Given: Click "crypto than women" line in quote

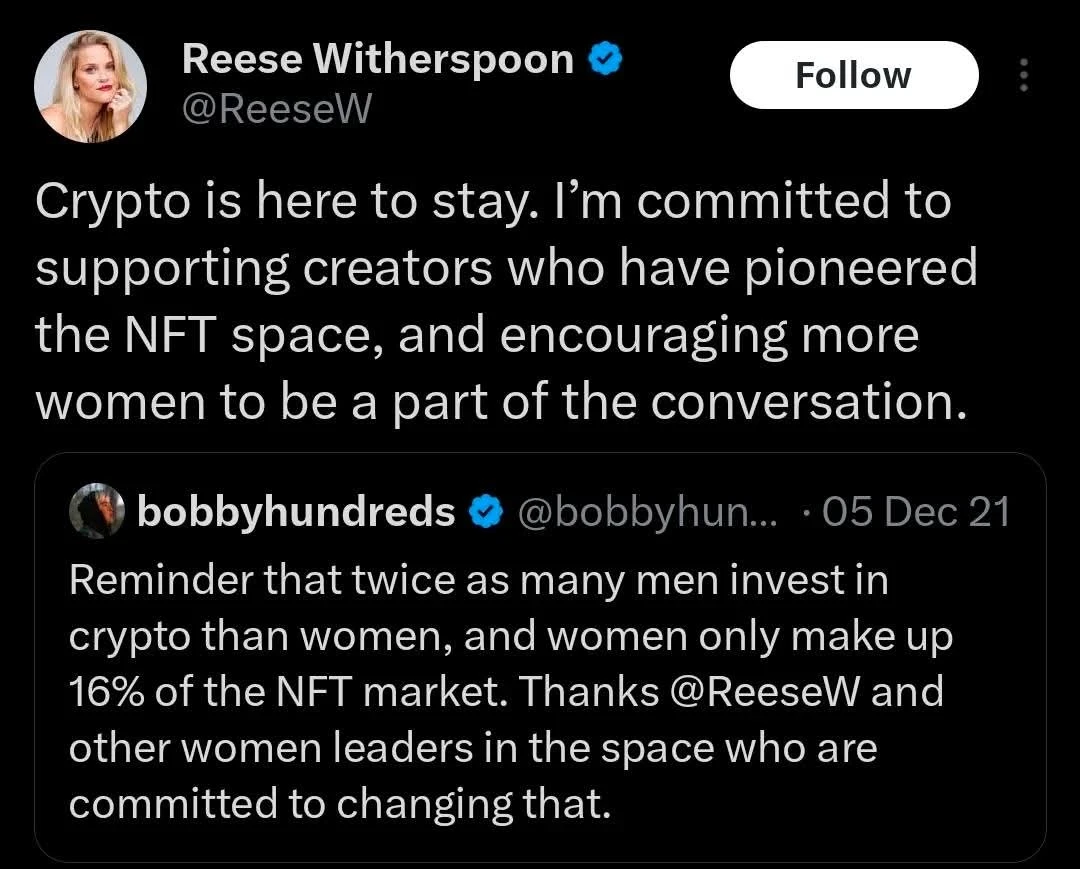Looking at the screenshot, I should pyautogui.click(x=510, y=637).
